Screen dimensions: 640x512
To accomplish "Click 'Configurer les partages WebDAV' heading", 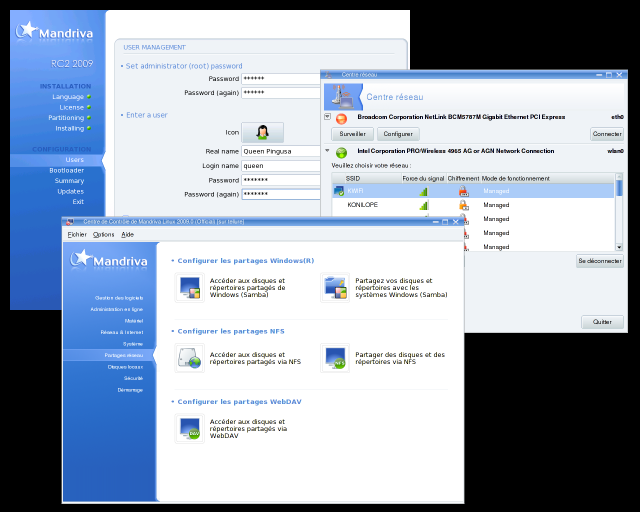I will tap(239, 402).
